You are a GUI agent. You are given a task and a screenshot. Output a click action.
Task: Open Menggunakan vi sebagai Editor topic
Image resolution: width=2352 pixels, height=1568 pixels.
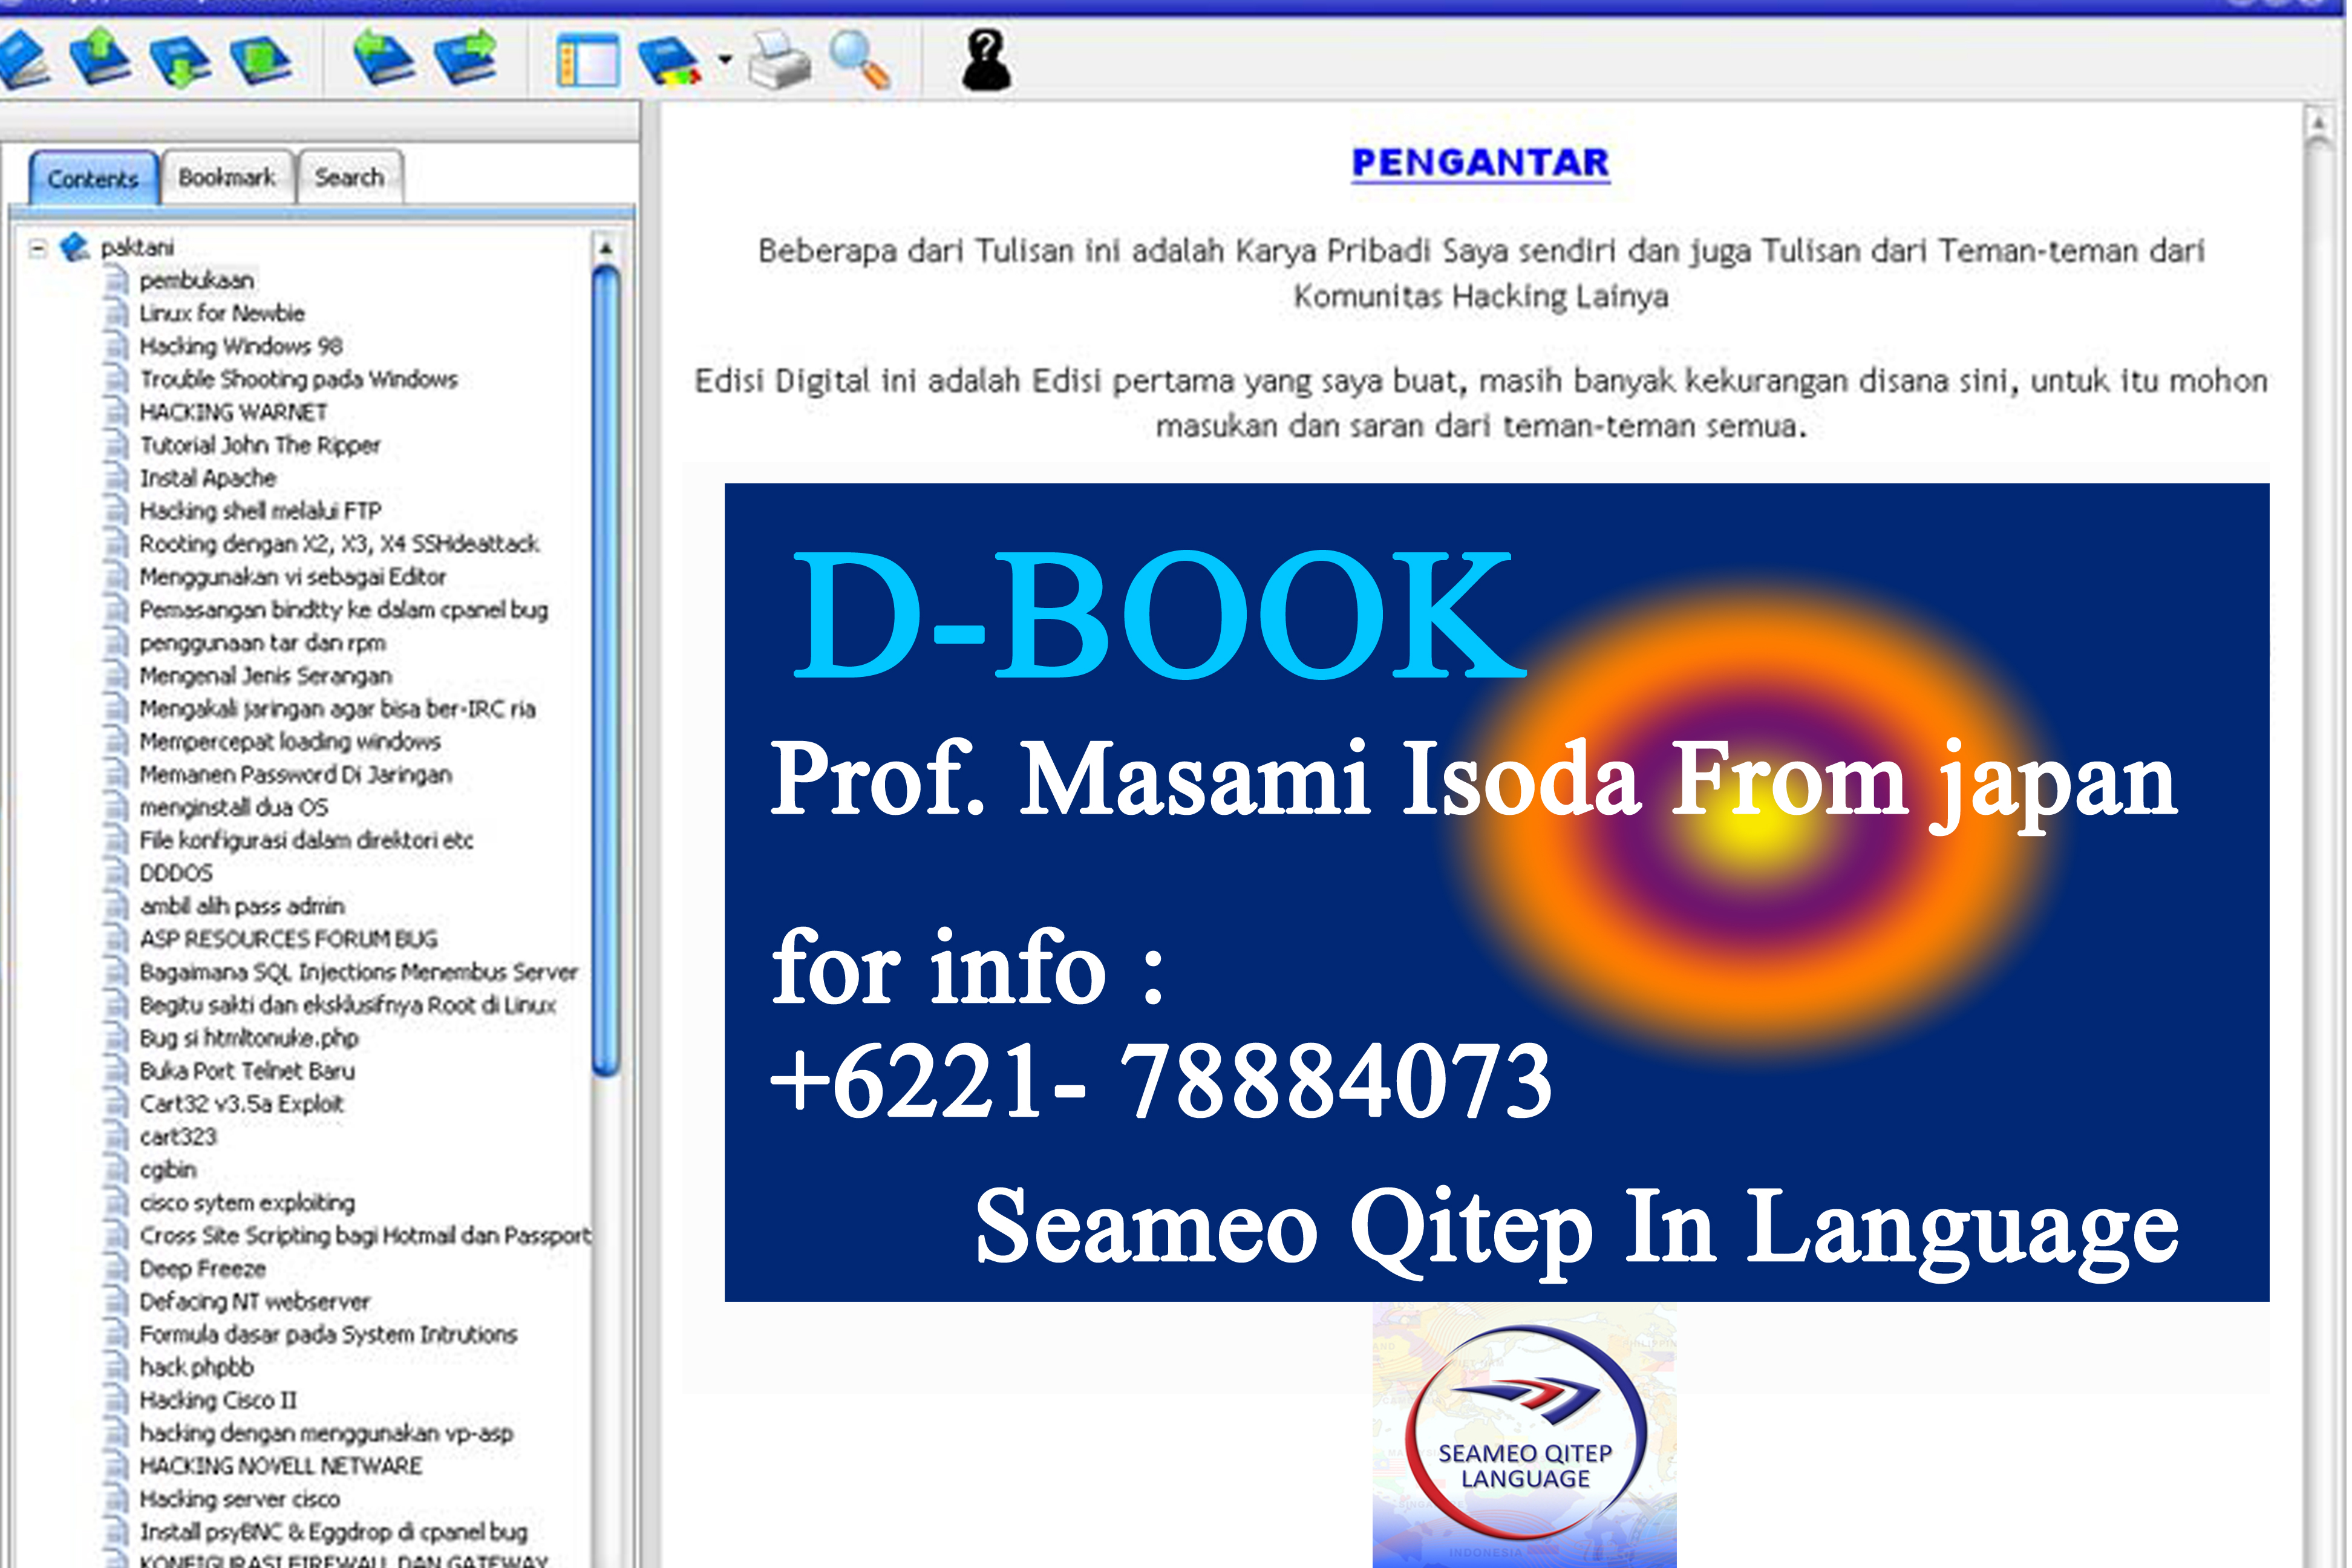292,577
